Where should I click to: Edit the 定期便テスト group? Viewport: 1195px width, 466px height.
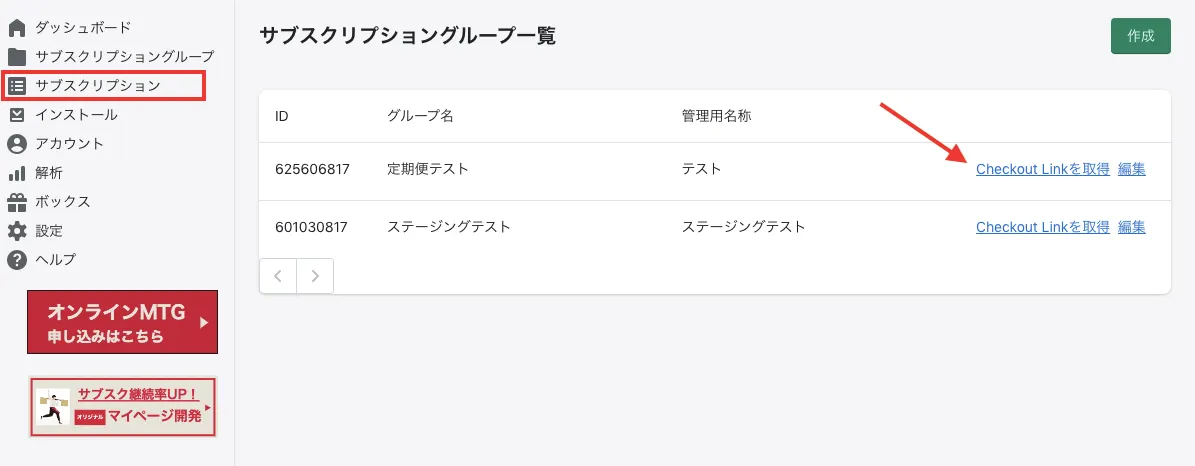tap(1131, 169)
